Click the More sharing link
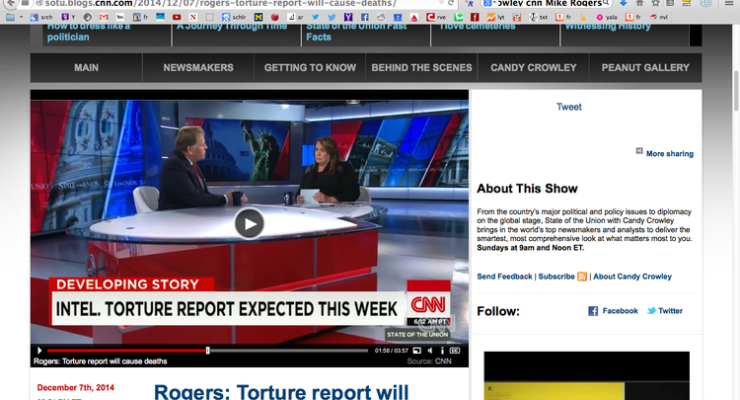740x400 pixels. [x=670, y=153]
